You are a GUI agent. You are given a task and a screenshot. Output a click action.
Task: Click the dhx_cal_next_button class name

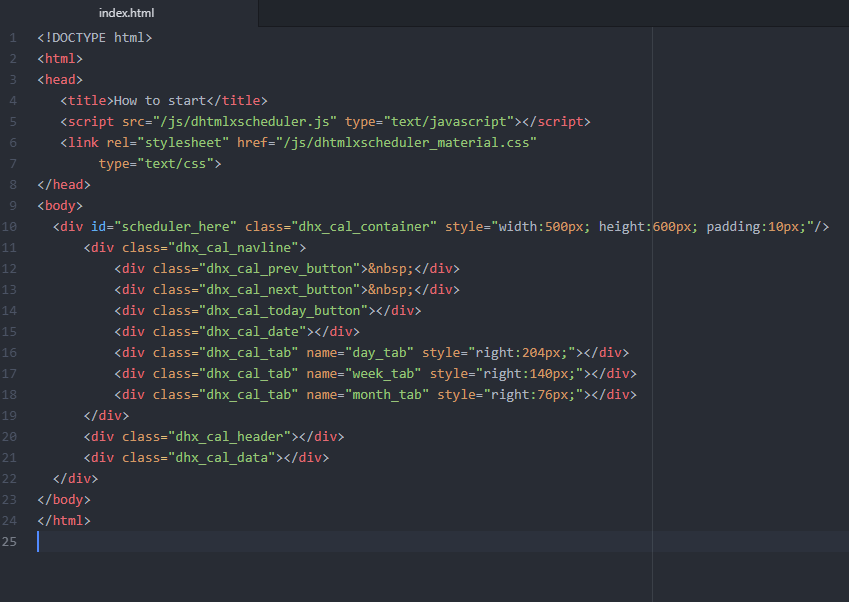coord(279,290)
